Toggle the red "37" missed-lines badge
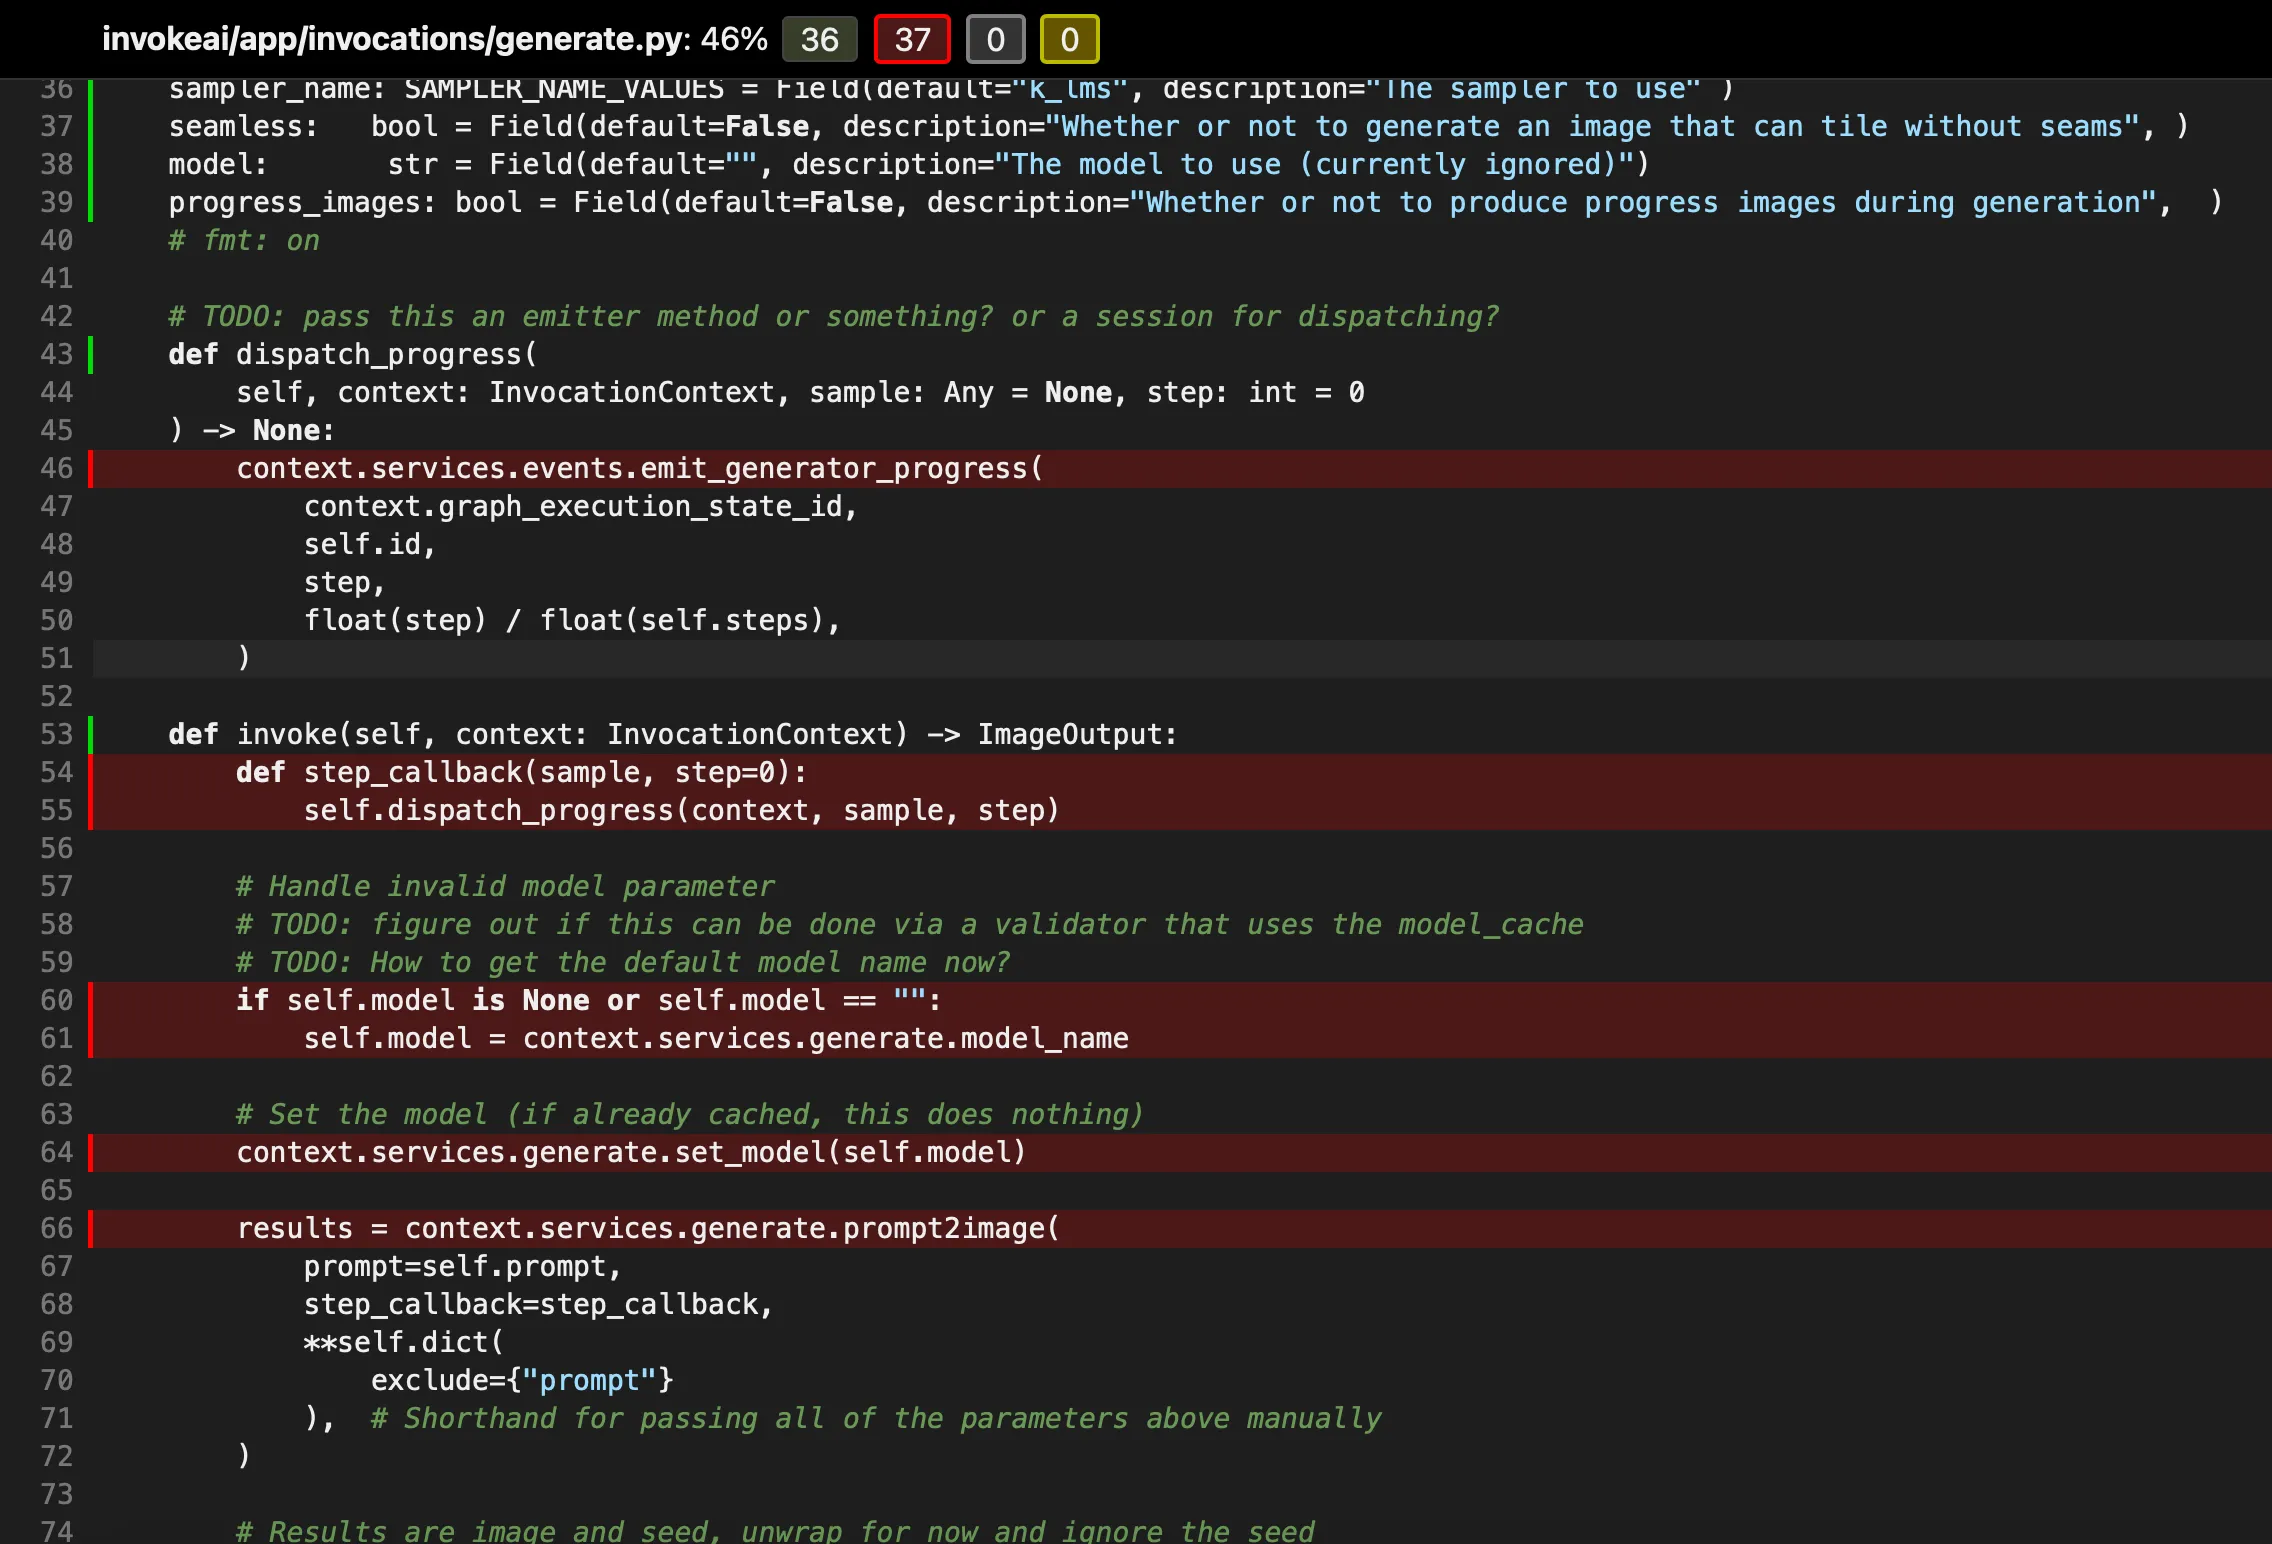The width and height of the screenshot is (2272, 1544). [x=911, y=40]
